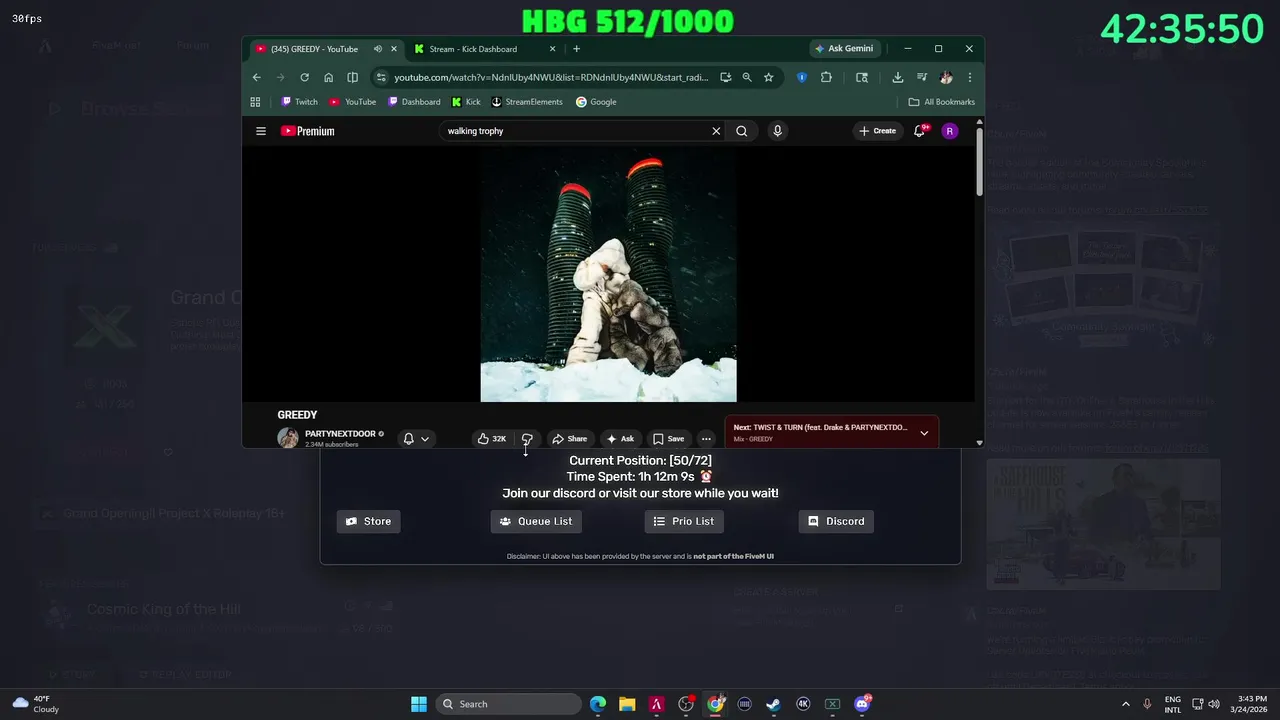The image size is (1280, 720).
Task: Open notification preferences chevron beside bell
Action: [x=425, y=439]
